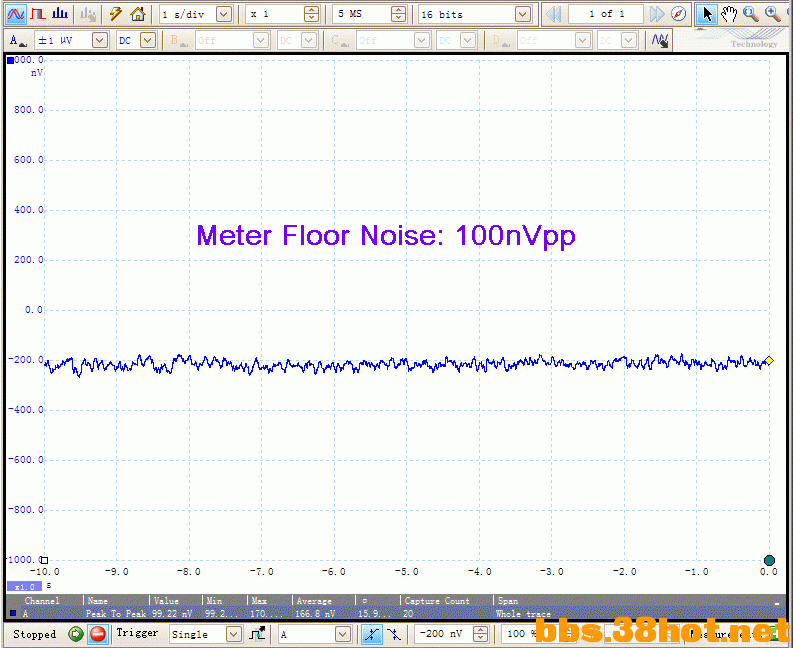Open the trigger source A dropdown
This screenshot has height=648, width=793.
pyautogui.click(x=342, y=634)
